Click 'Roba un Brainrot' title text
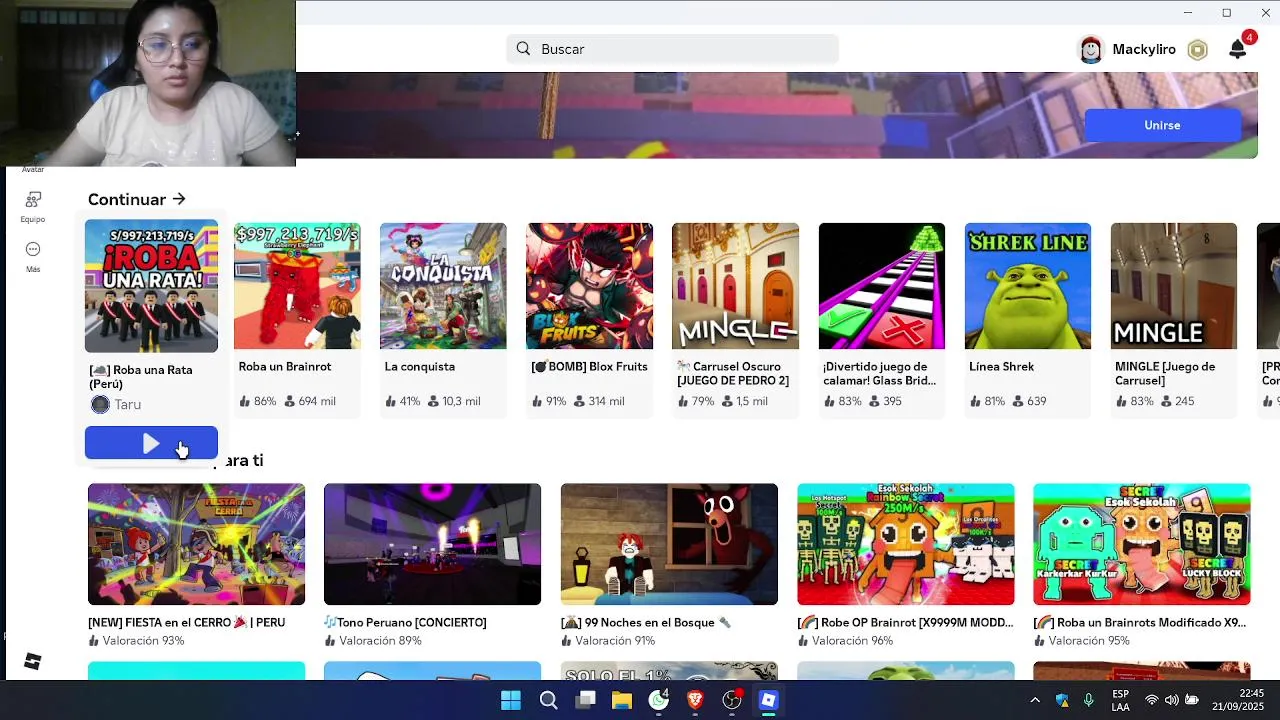 click(x=284, y=367)
